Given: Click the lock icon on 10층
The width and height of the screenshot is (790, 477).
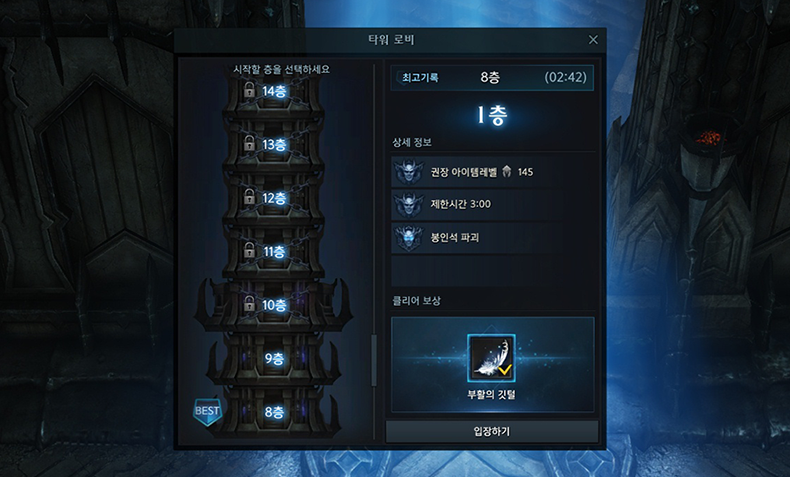Looking at the screenshot, I should pos(249,304).
